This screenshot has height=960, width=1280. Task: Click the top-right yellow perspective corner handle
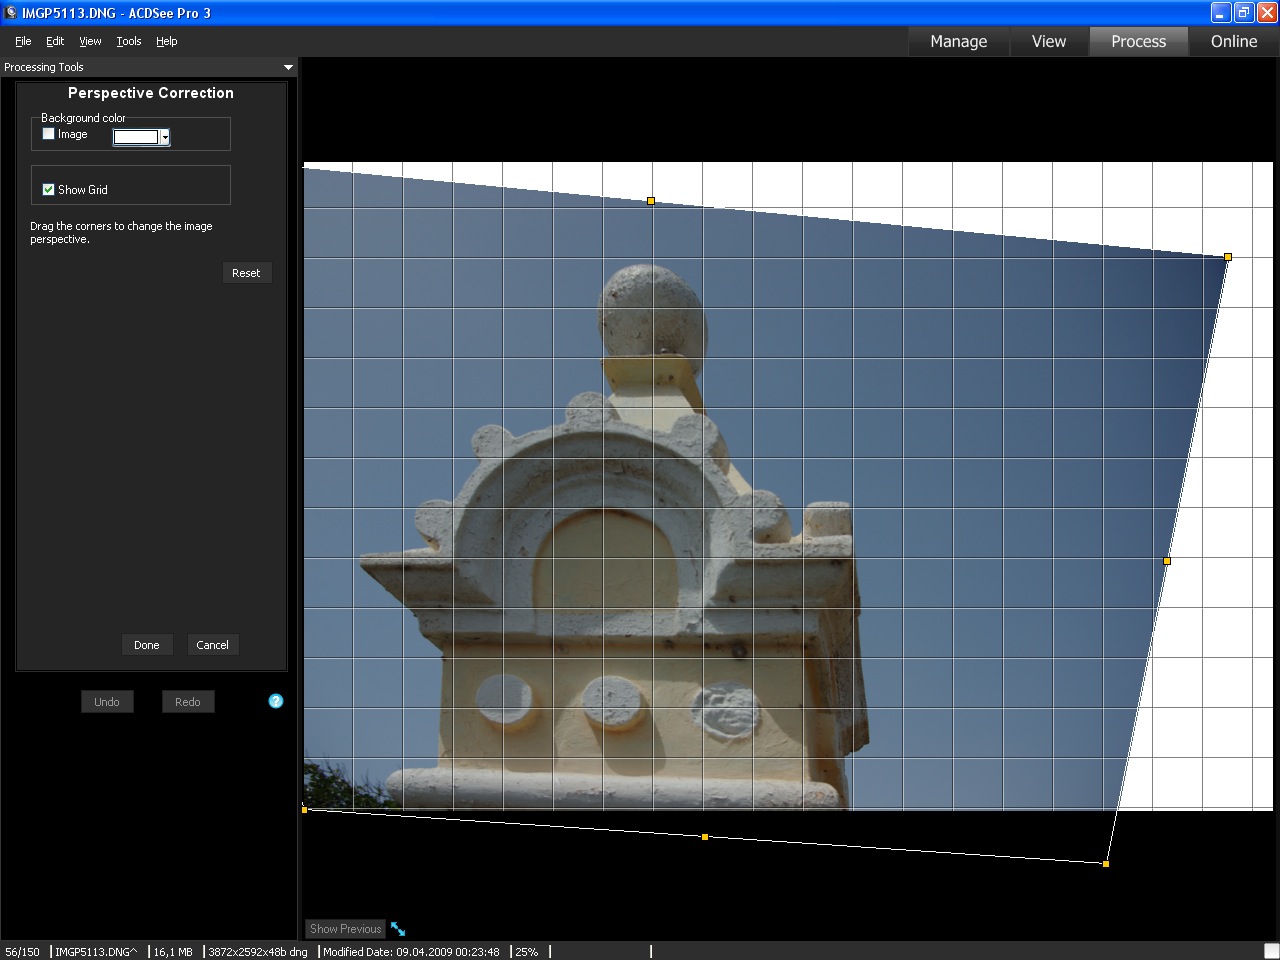1228,257
